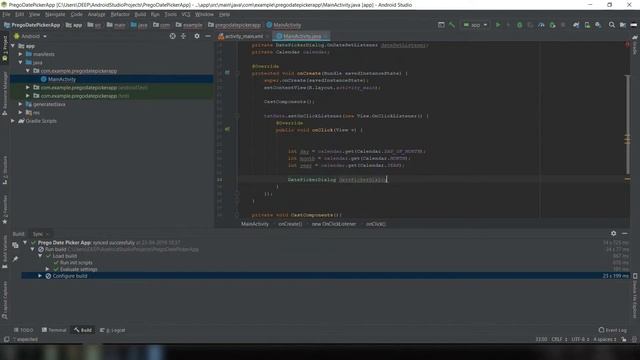Viewport: 640px width, 360px height.
Task: Expand the androidTest package node
Action: 28,87
